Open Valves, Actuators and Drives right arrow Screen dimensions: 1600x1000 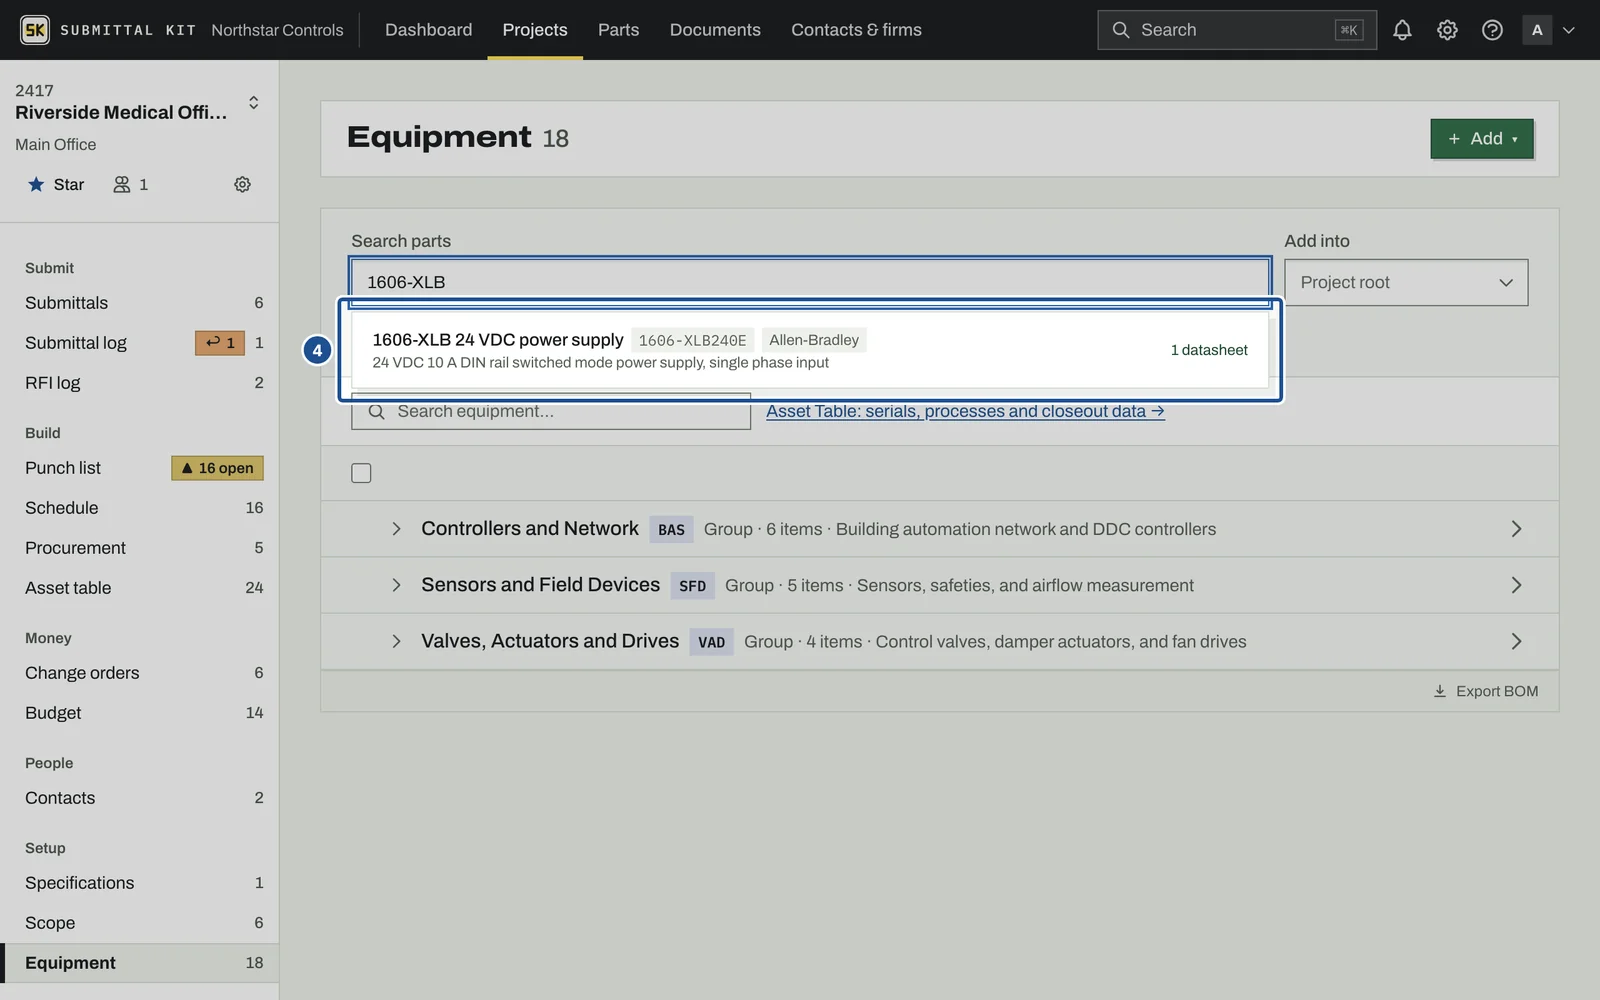pos(1516,641)
